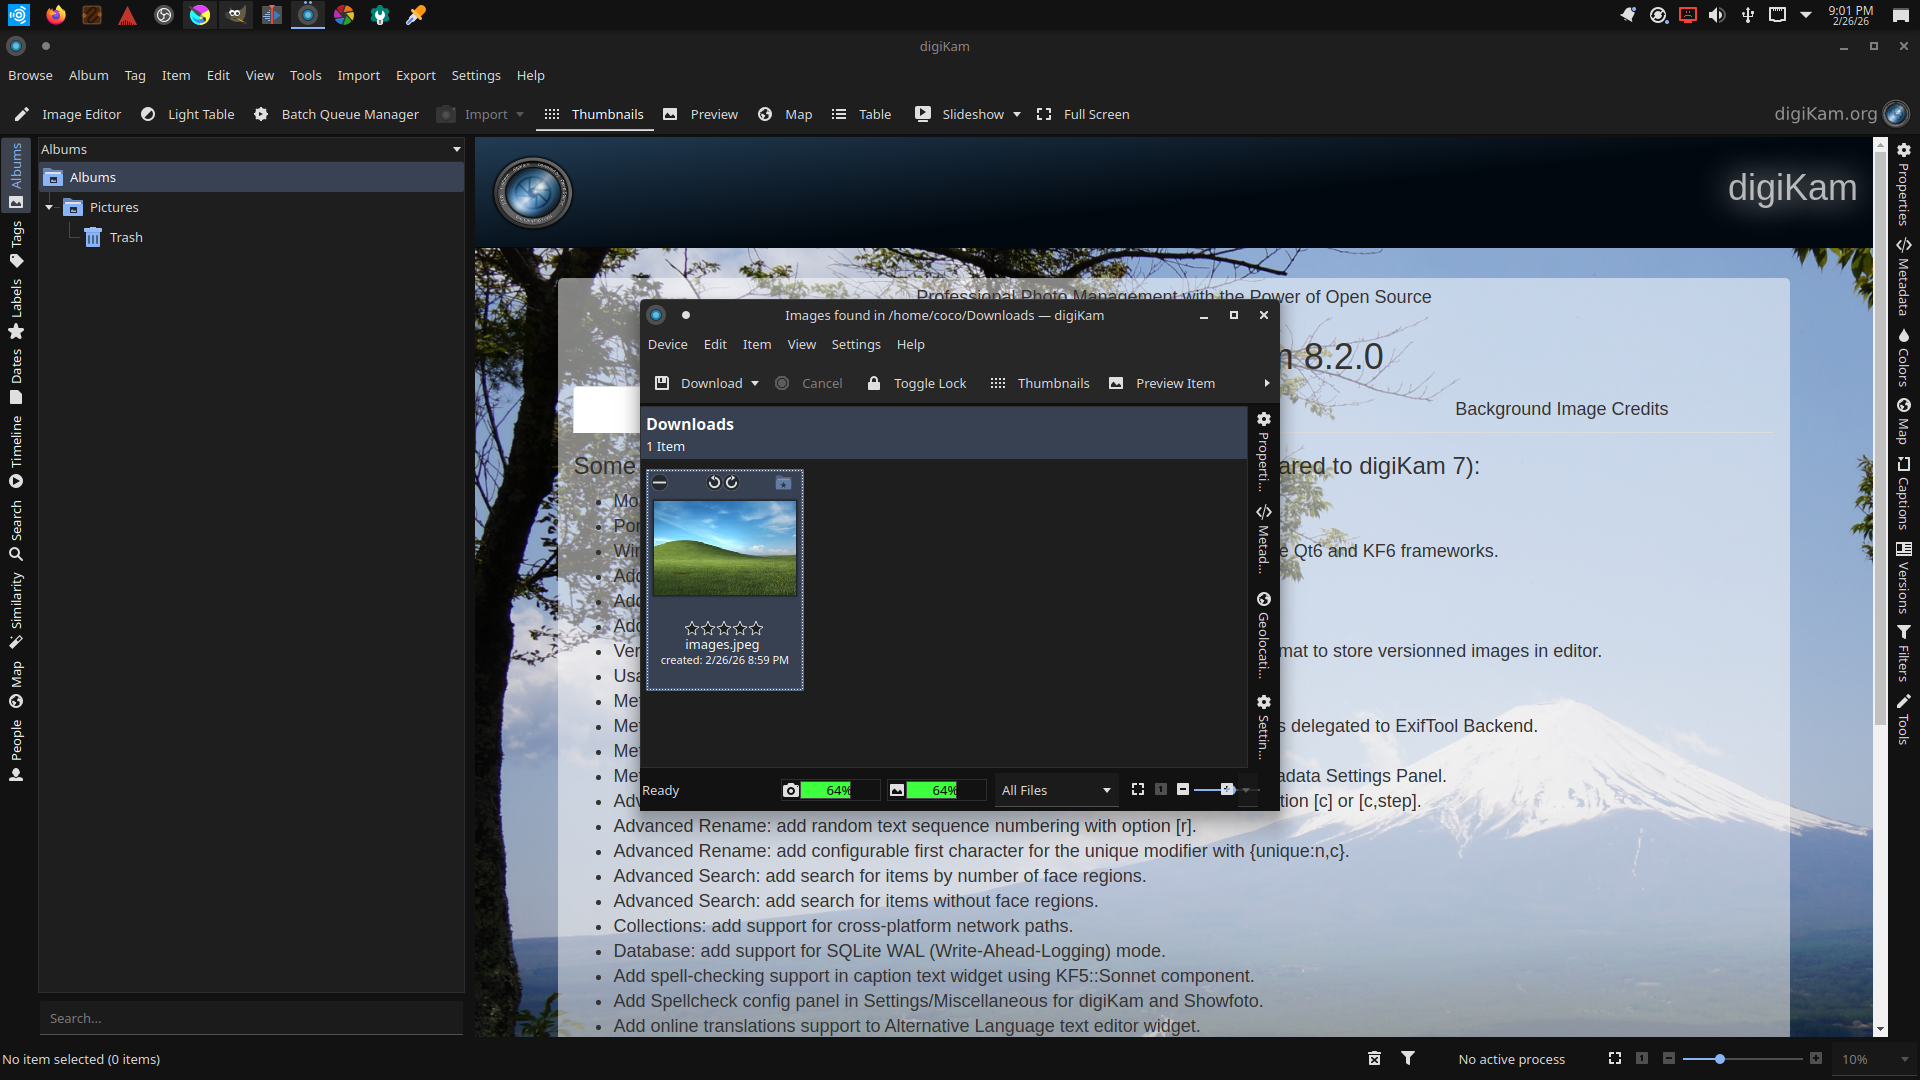Open the Properties right sidebar tab of main window
The width and height of the screenshot is (1920, 1080).
[1903, 184]
